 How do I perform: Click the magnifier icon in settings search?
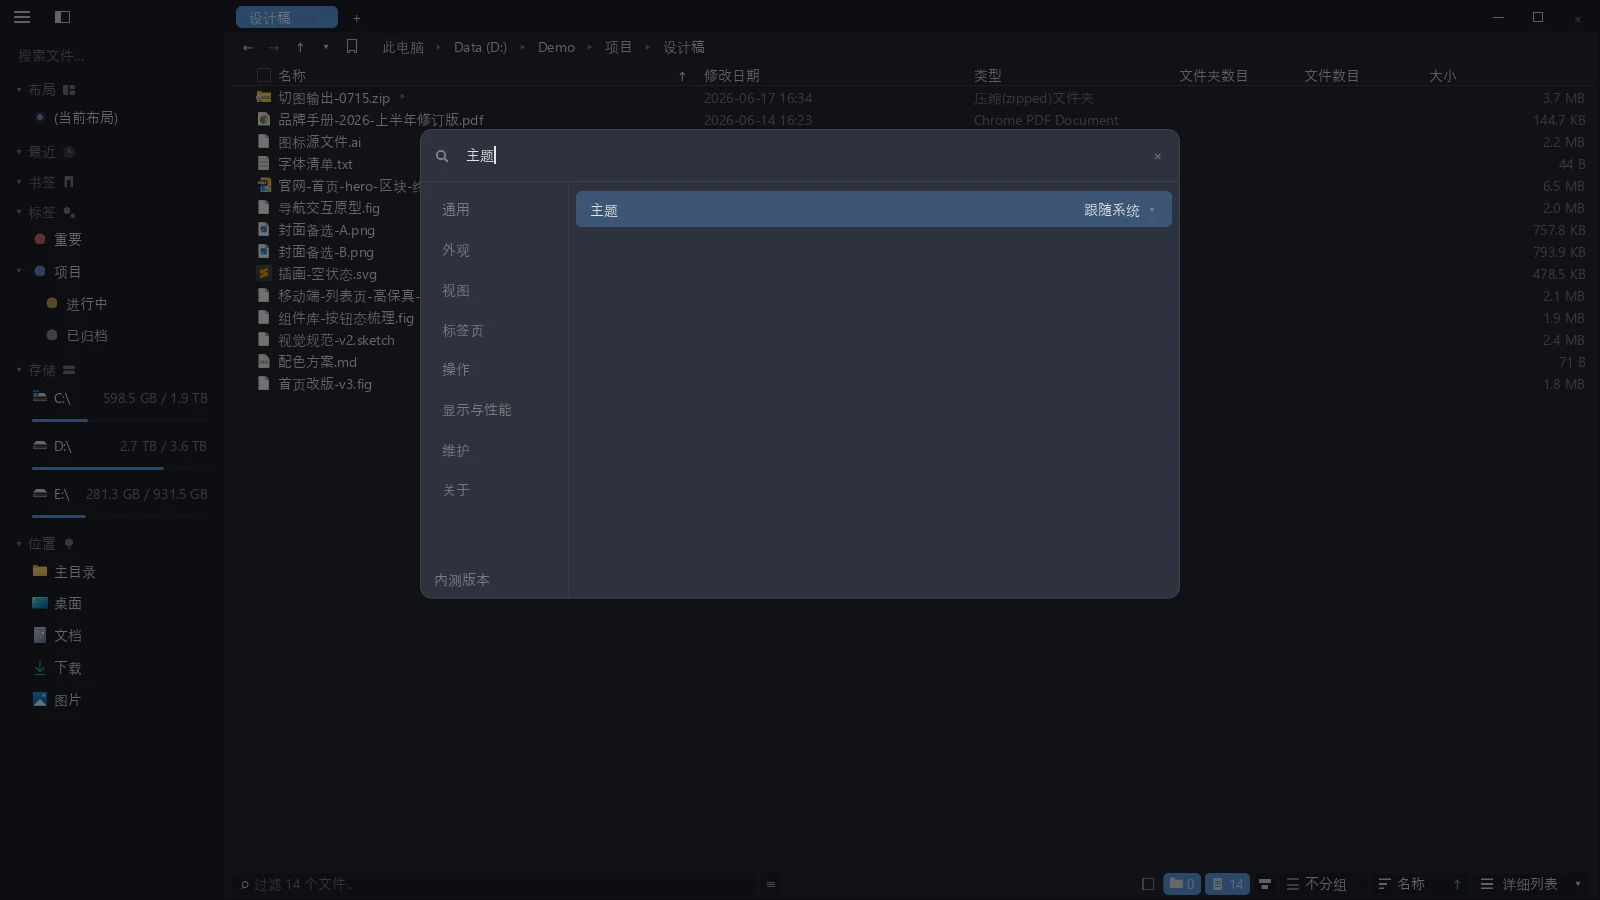442,156
